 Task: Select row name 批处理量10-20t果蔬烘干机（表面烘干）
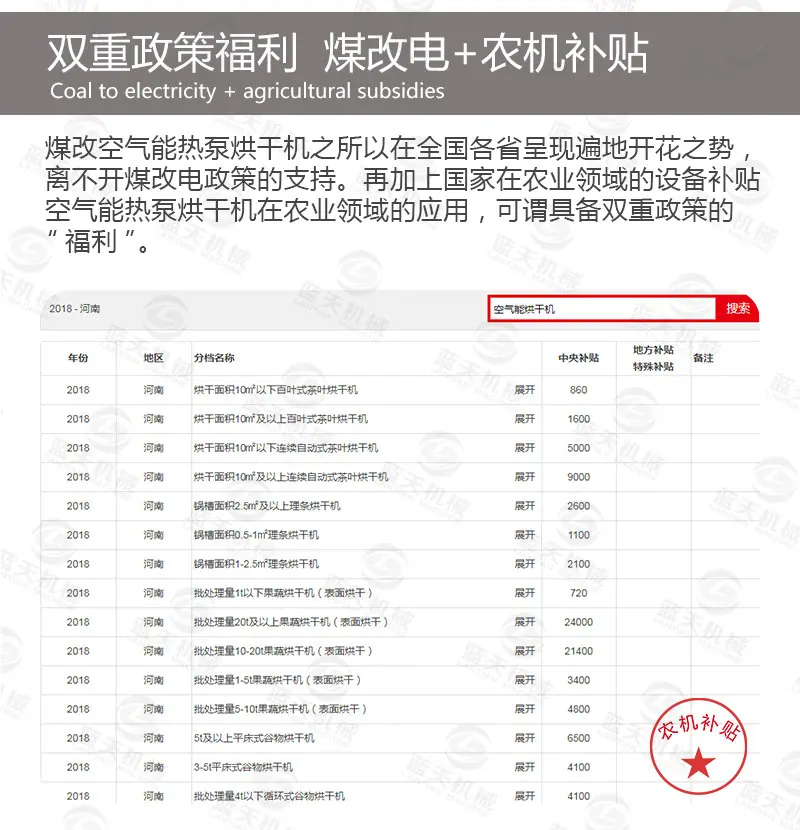pyautogui.click(x=283, y=651)
